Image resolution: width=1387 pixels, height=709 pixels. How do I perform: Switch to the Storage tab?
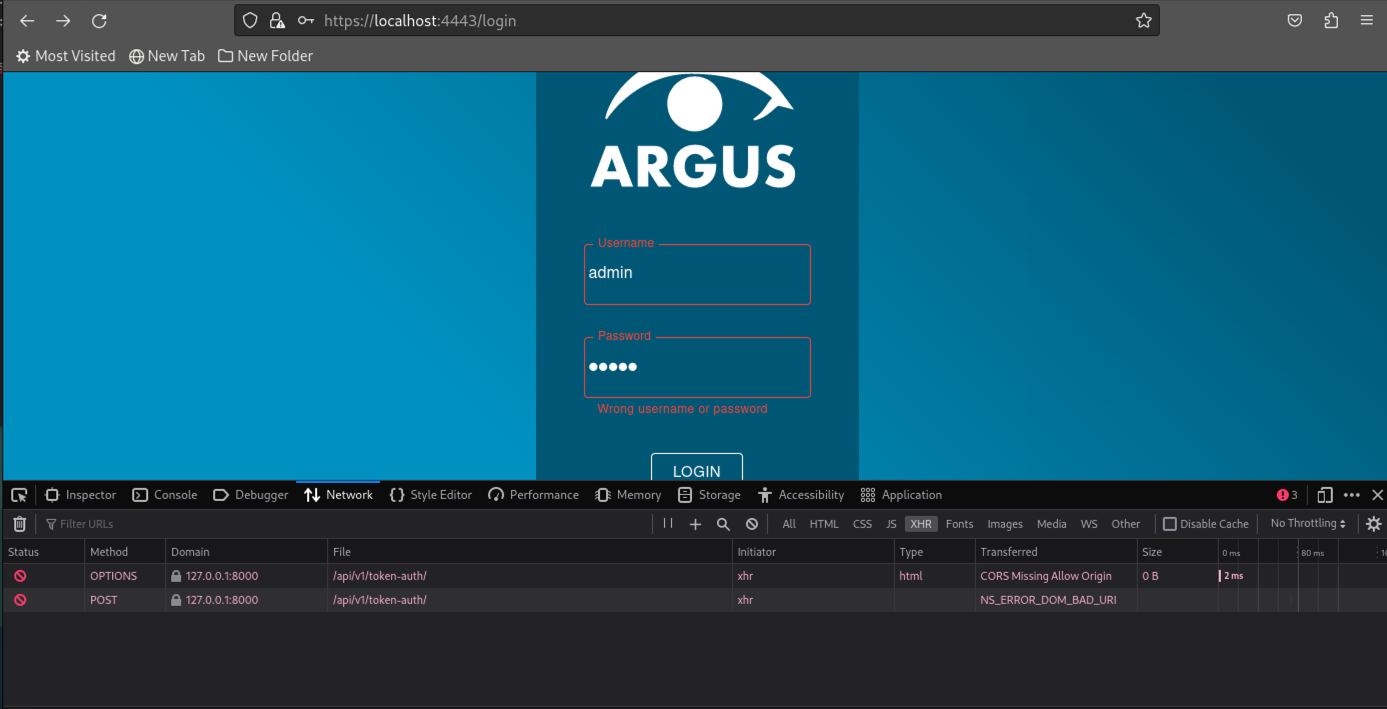709,494
